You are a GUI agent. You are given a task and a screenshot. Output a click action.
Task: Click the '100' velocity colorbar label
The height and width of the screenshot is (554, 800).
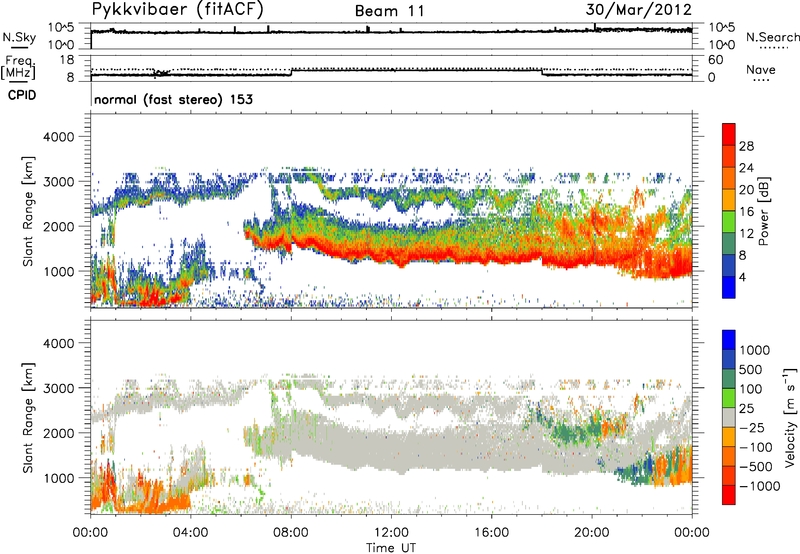point(751,389)
